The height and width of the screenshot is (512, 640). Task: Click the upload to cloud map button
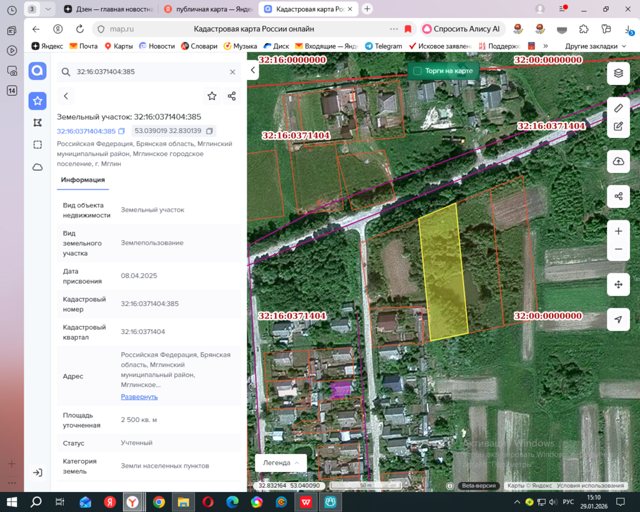tap(618, 161)
